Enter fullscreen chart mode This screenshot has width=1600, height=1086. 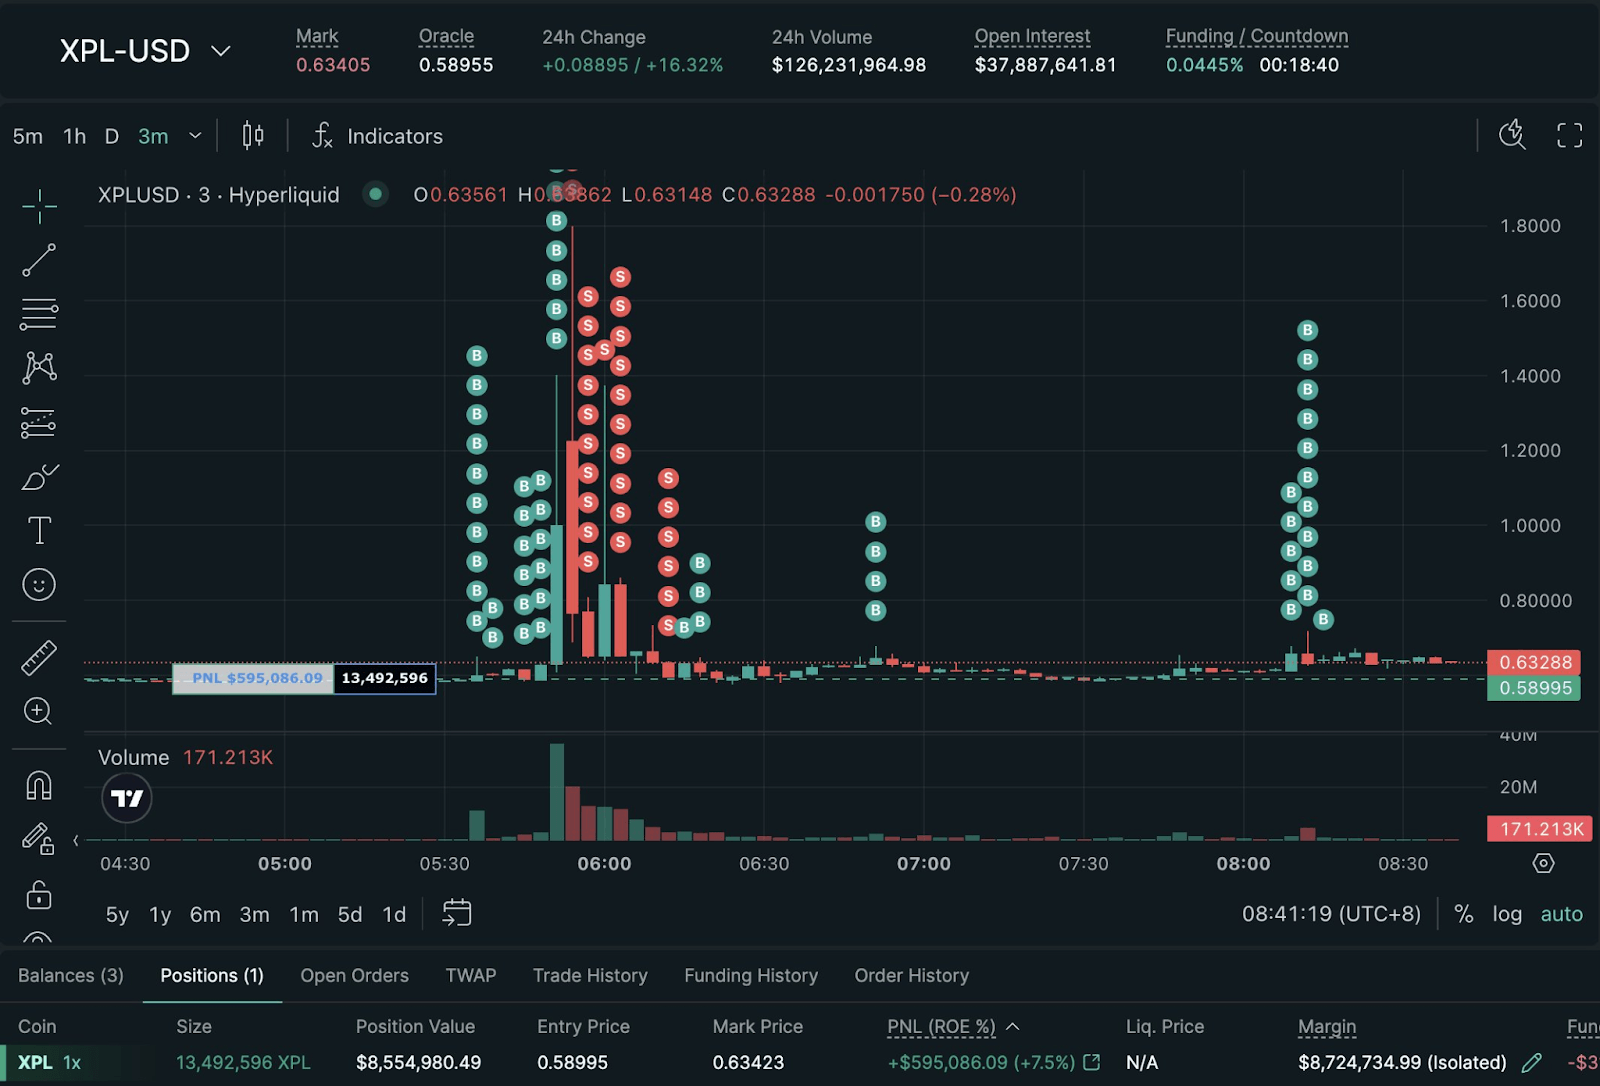coord(1569,135)
